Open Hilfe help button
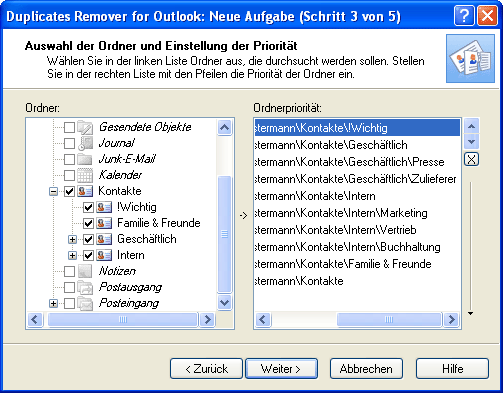Image resolution: width=503 pixels, height=393 pixels. pyautogui.click(x=452, y=369)
